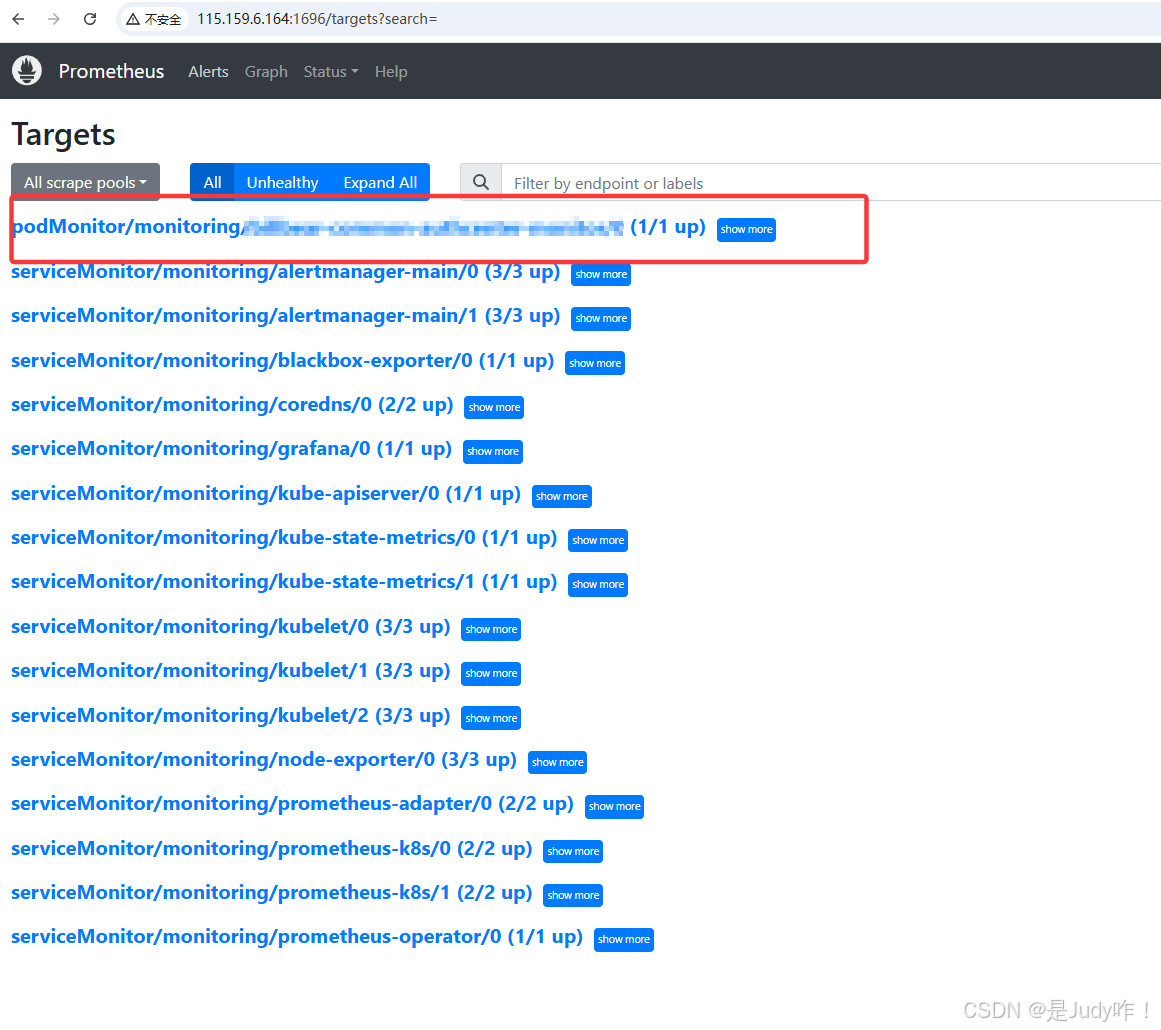Viewport: 1161px width, 1030px height.
Task: Show more for prometheus-operator/0
Action: [623, 940]
